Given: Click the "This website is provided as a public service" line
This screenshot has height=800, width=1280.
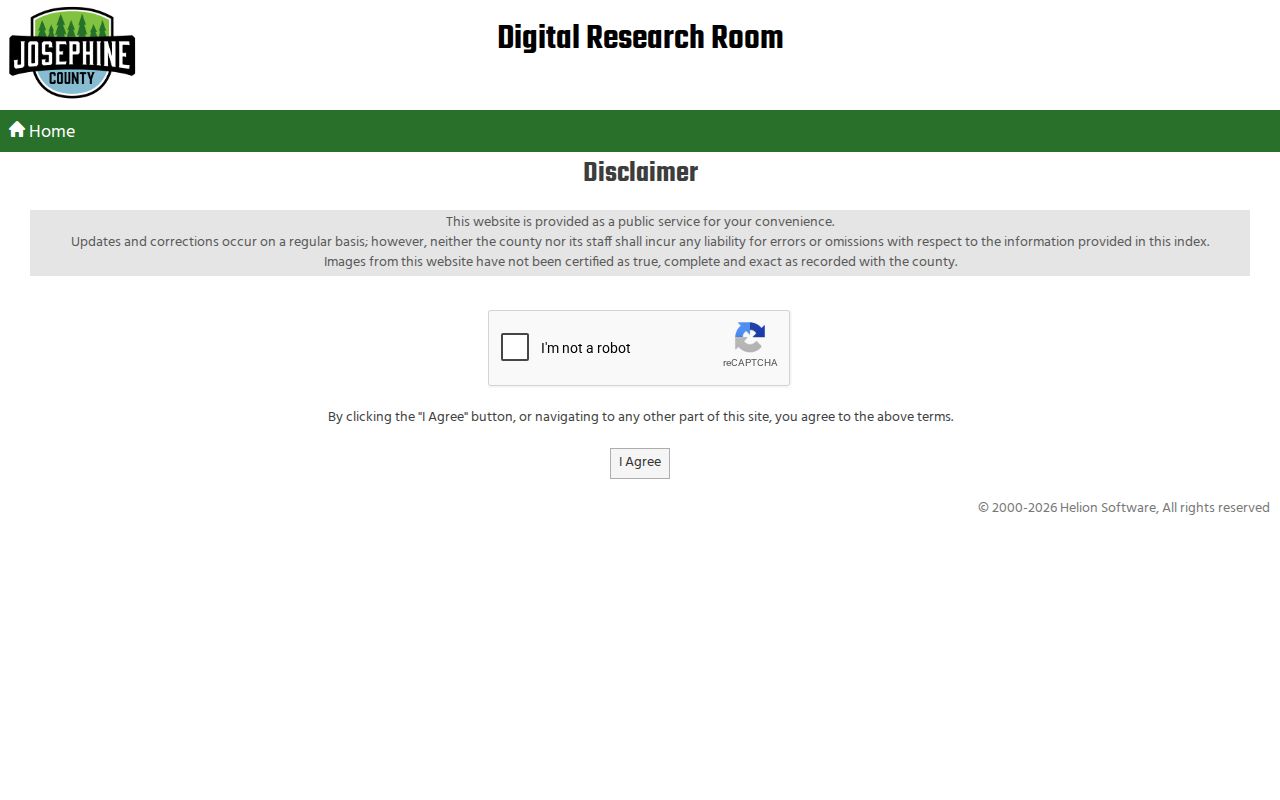Looking at the screenshot, I should click(640, 222).
